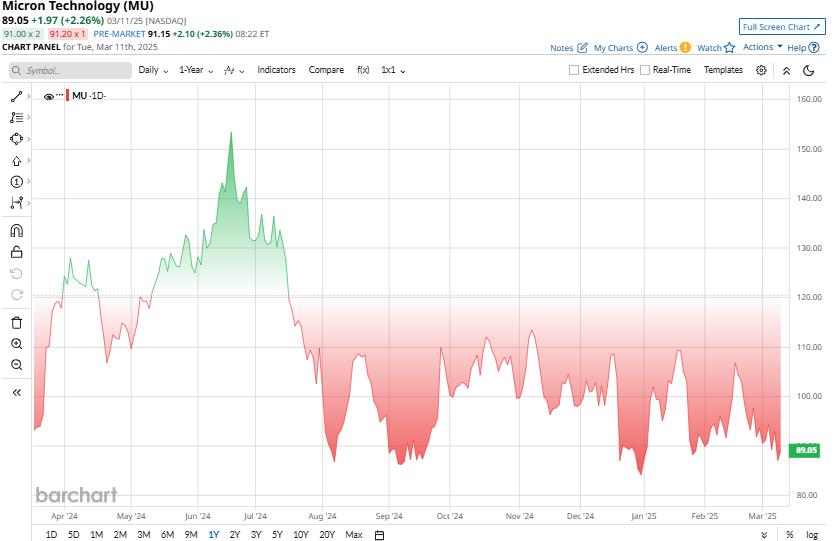
Task: Open the chart type dropdown
Action: [234, 70]
